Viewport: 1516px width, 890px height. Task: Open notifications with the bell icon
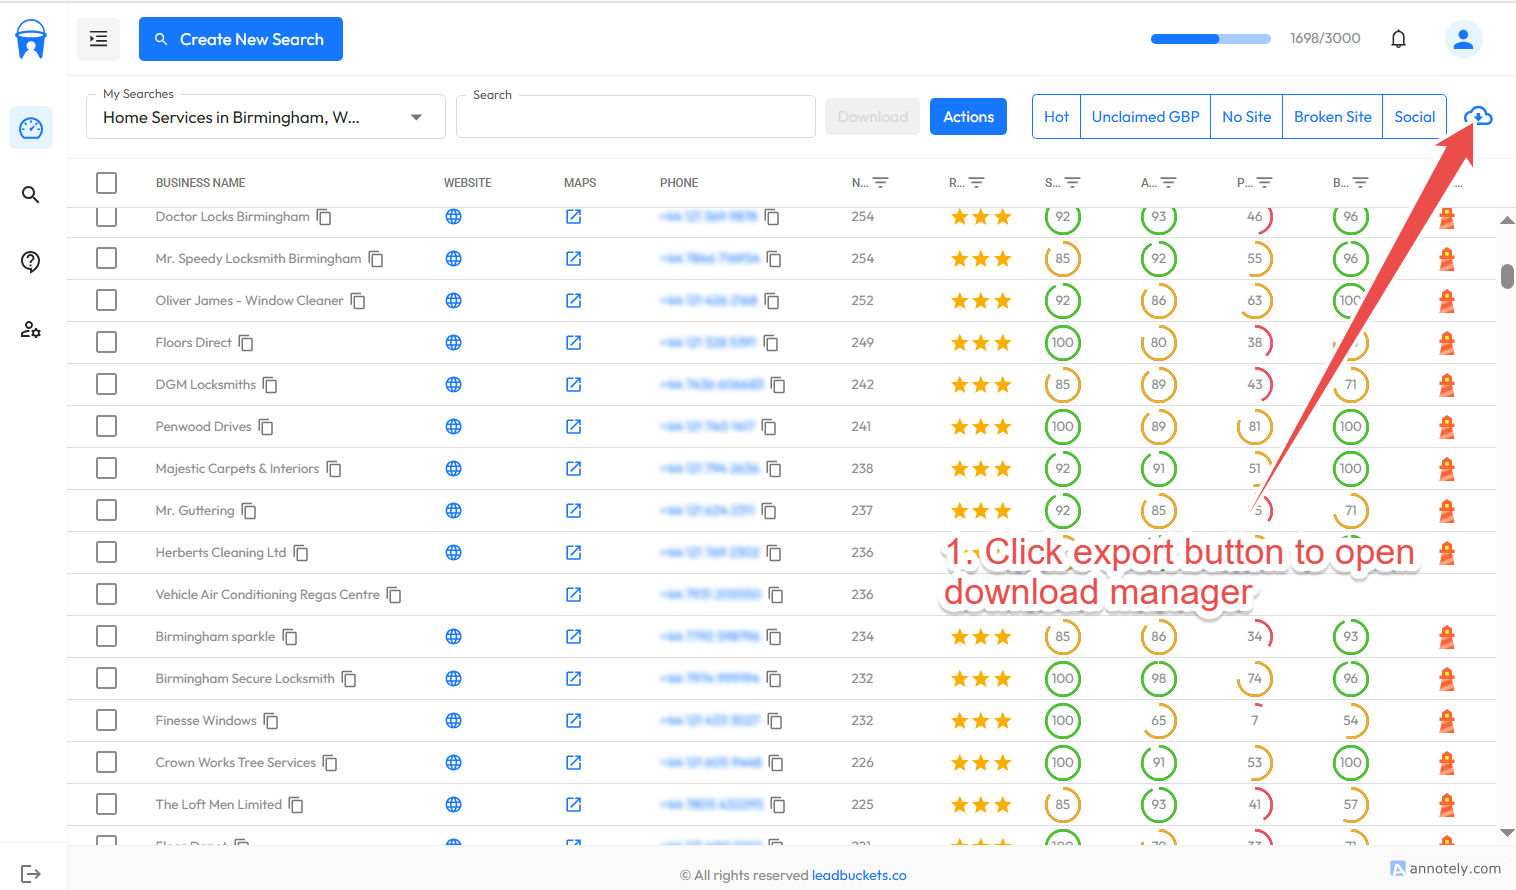(1398, 38)
